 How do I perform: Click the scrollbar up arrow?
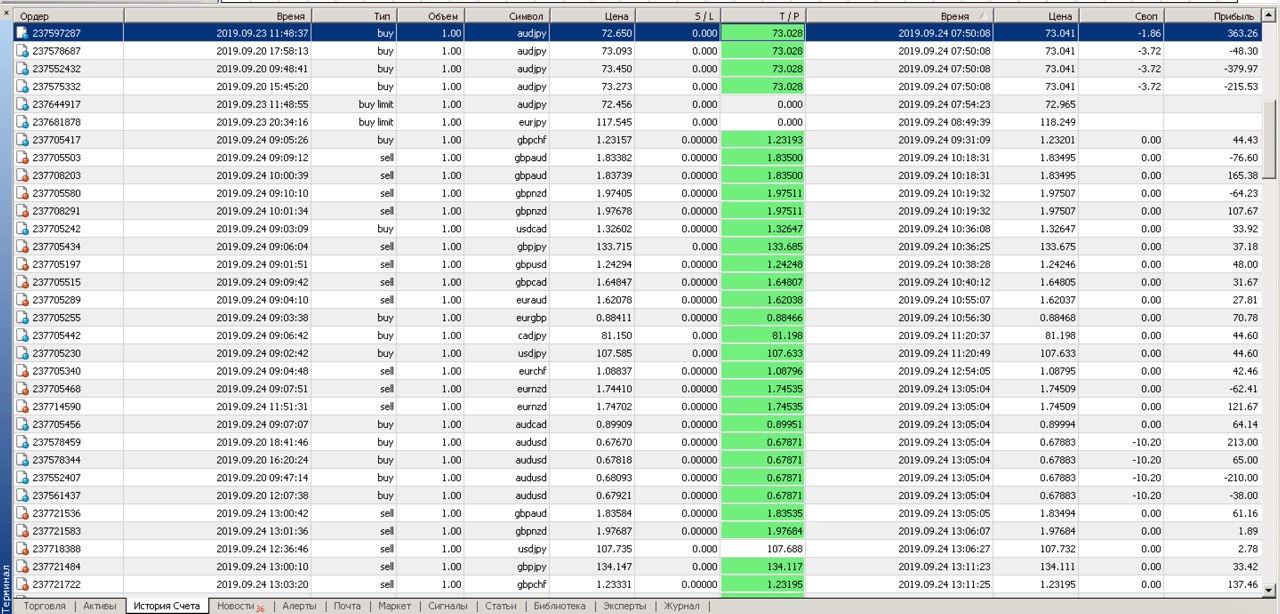[x=1271, y=16]
